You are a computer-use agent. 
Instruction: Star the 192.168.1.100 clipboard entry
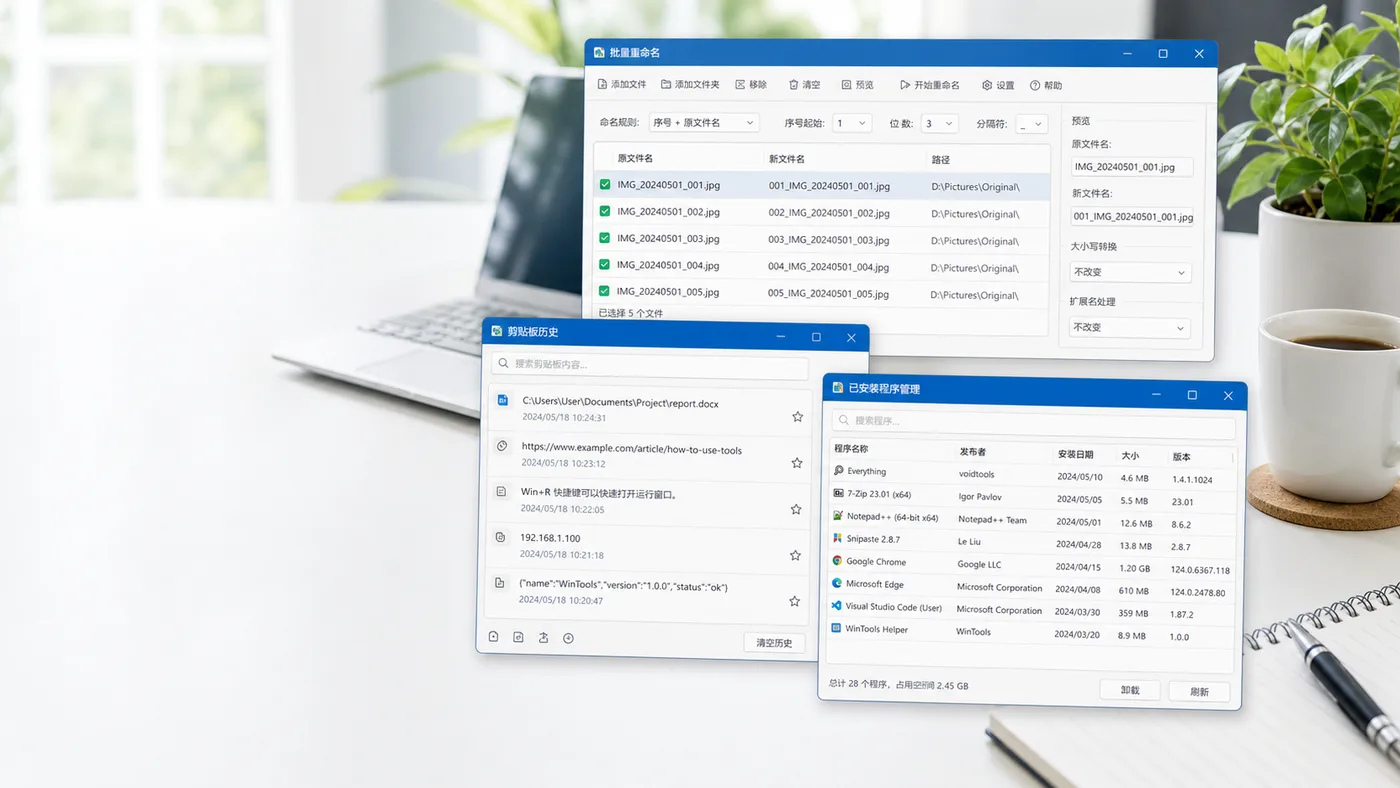[795, 555]
